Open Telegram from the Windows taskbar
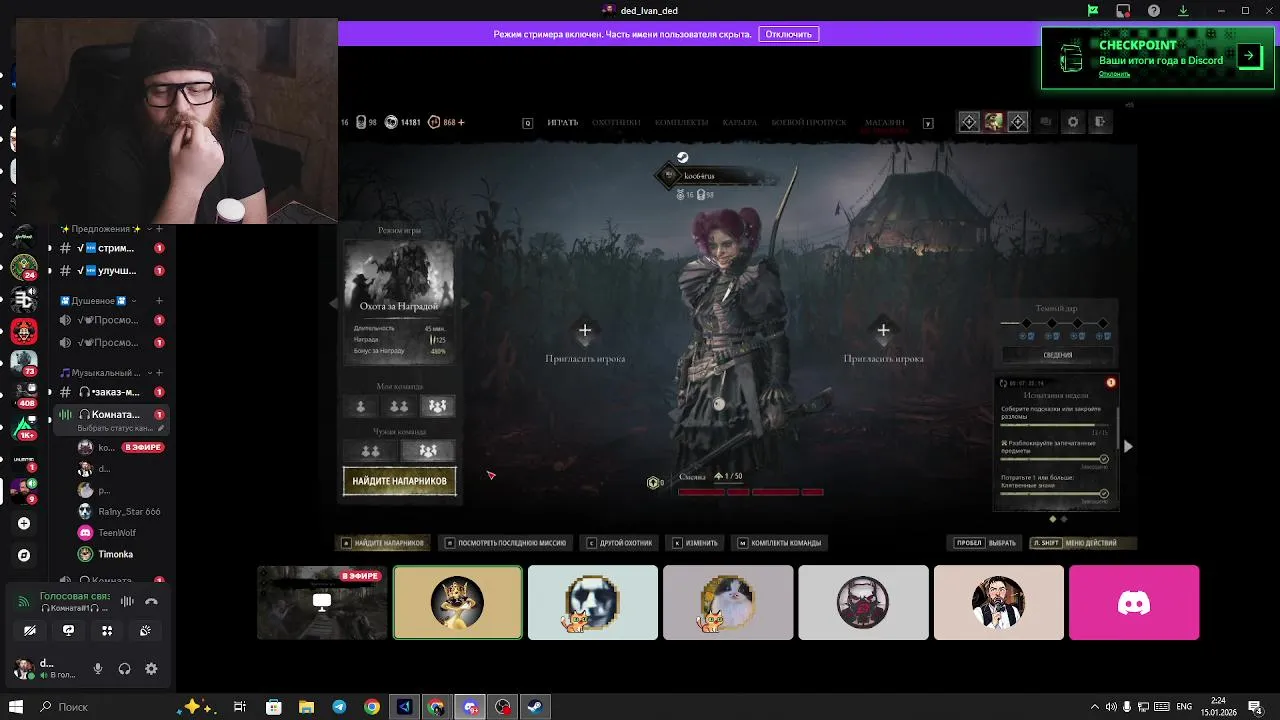 (x=339, y=707)
